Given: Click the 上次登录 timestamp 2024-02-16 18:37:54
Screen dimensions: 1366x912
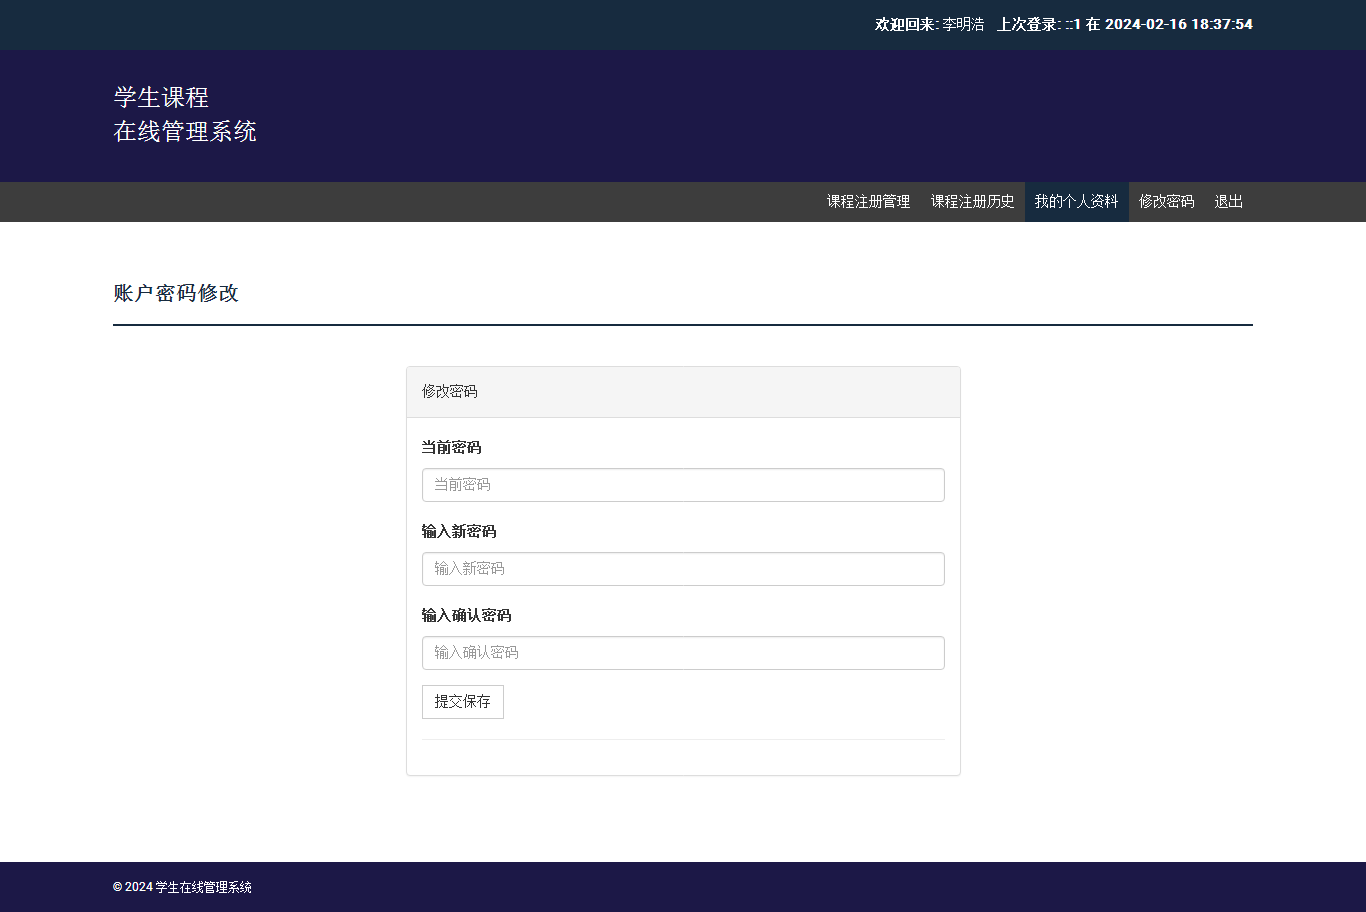Looking at the screenshot, I should 1178,24.
